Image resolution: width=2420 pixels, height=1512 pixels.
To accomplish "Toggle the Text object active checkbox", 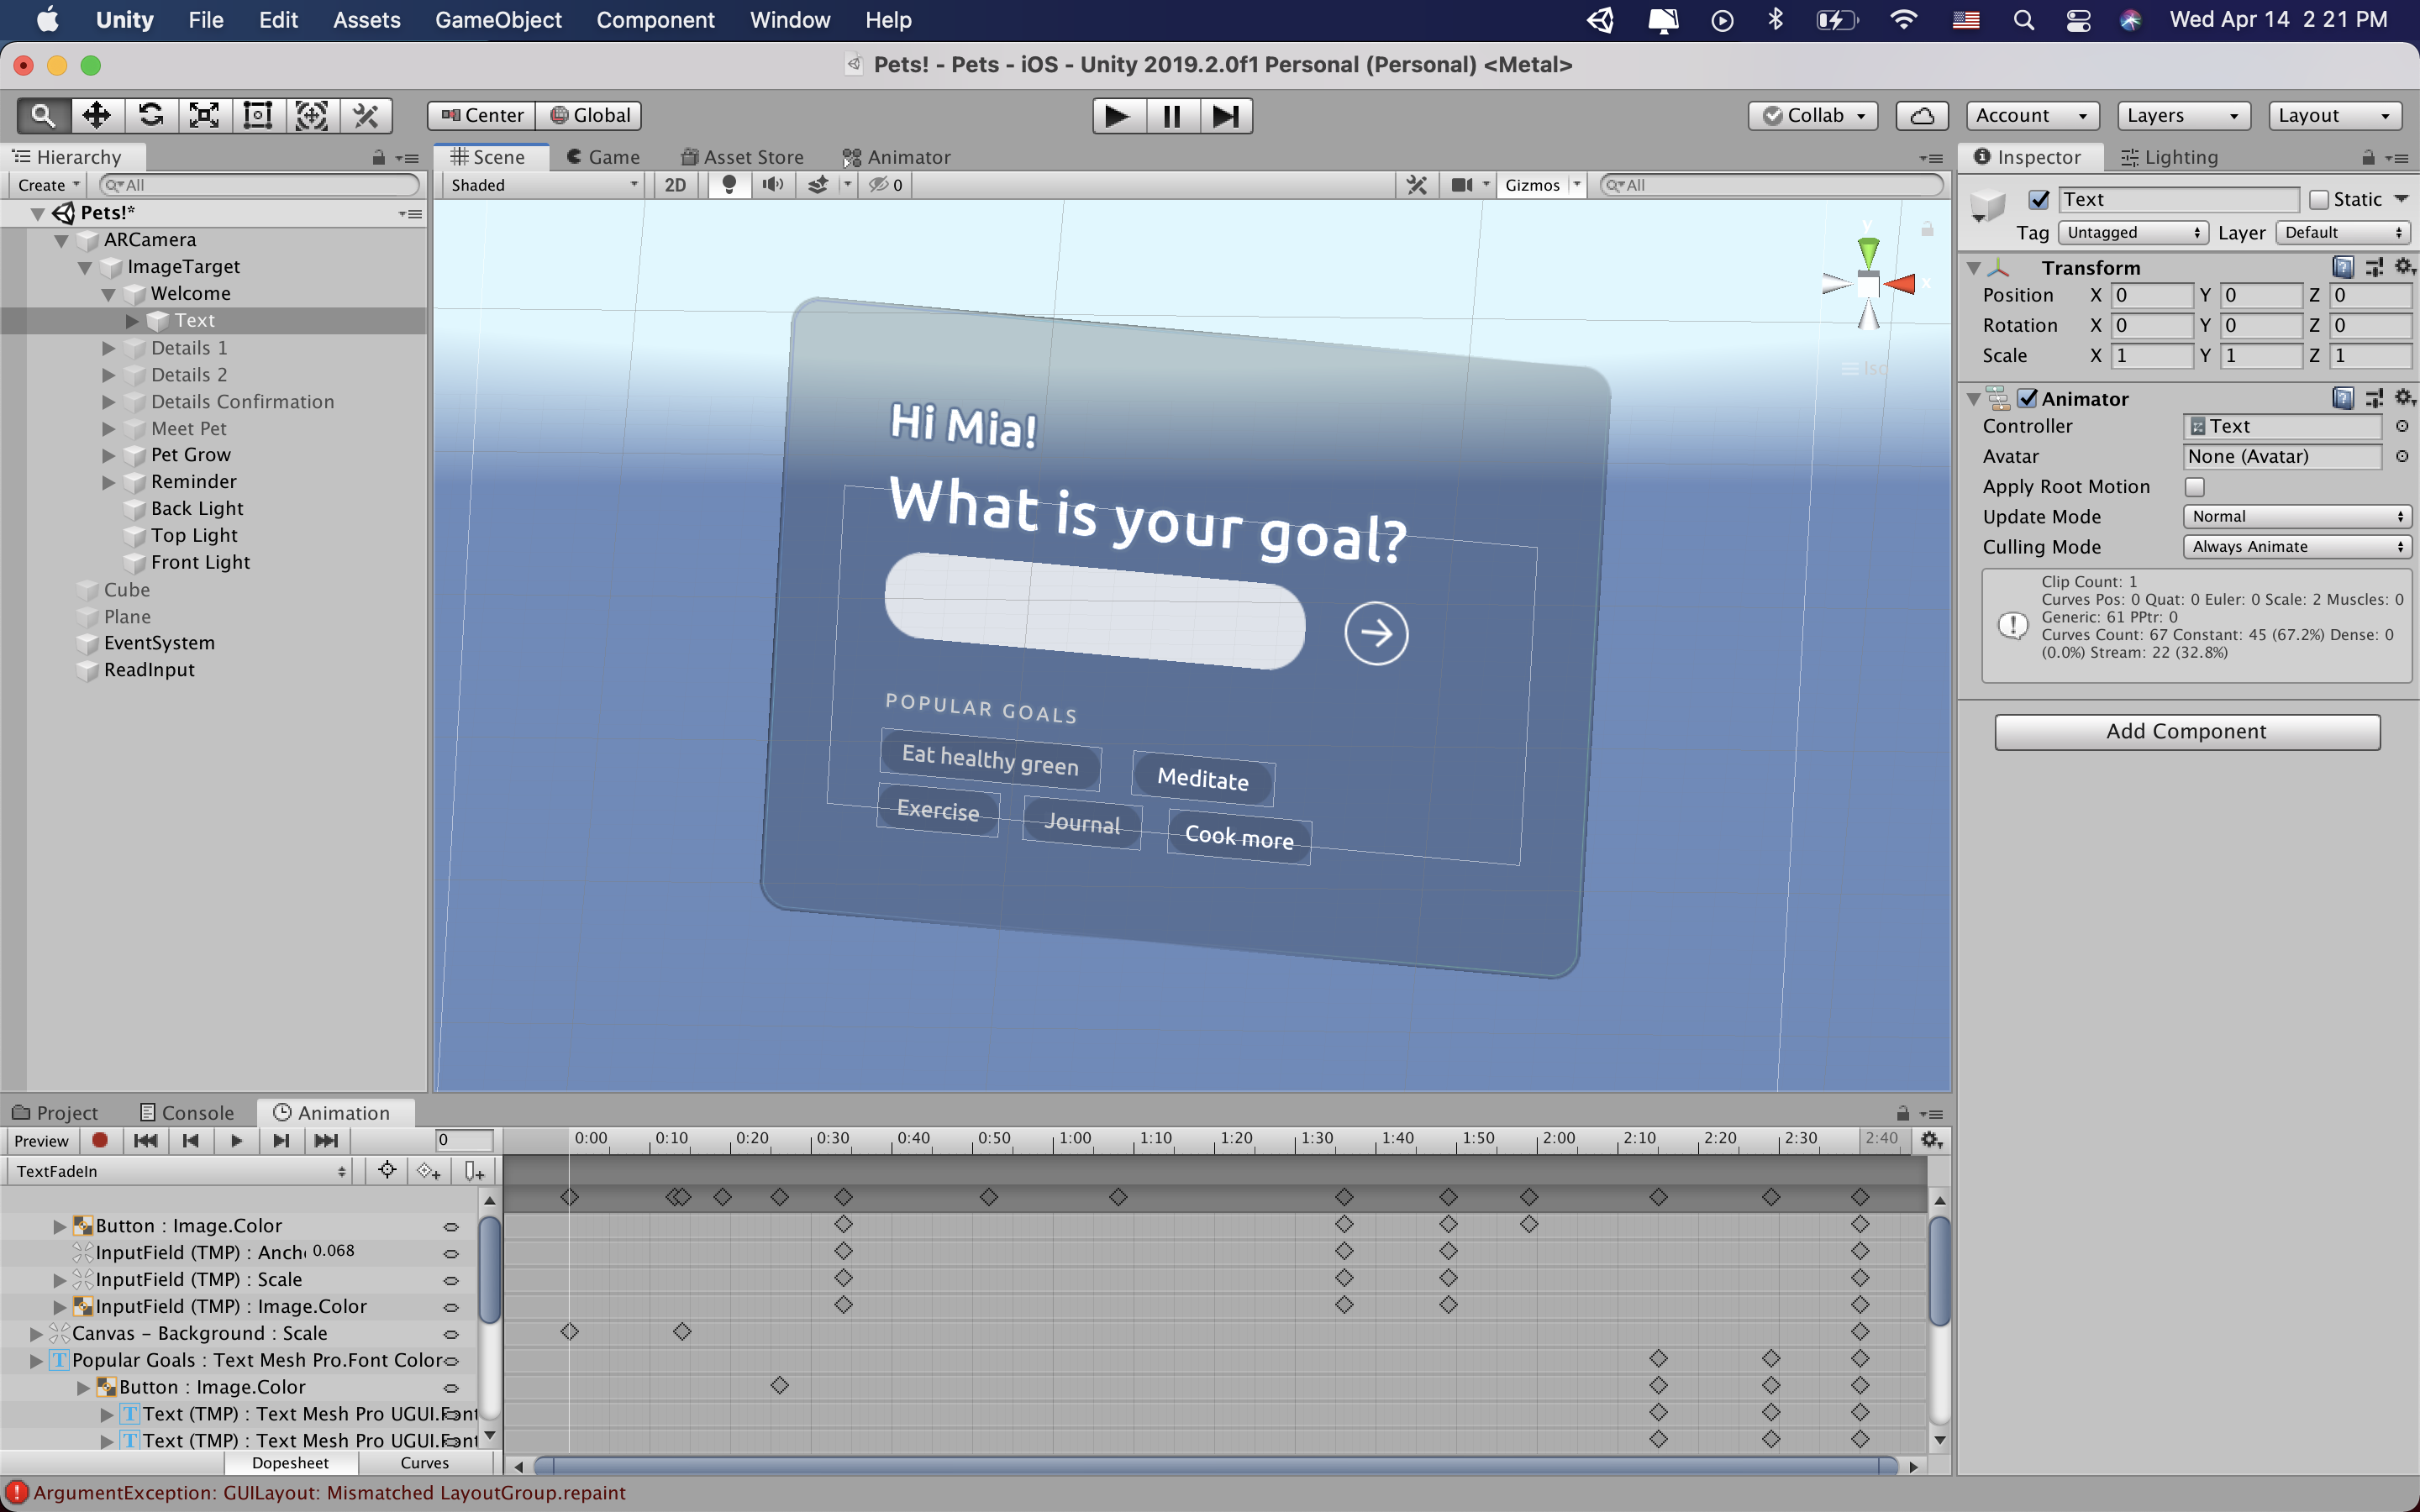I will [2038, 200].
